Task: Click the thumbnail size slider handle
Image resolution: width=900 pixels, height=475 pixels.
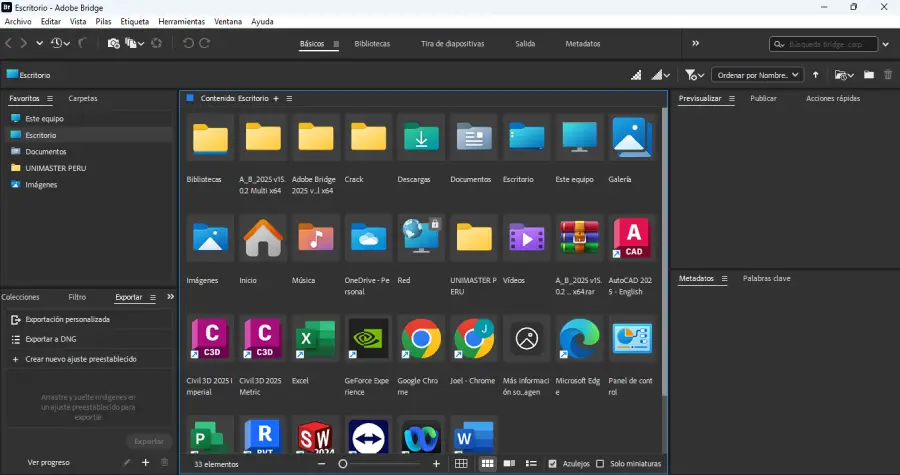Action: pos(343,464)
